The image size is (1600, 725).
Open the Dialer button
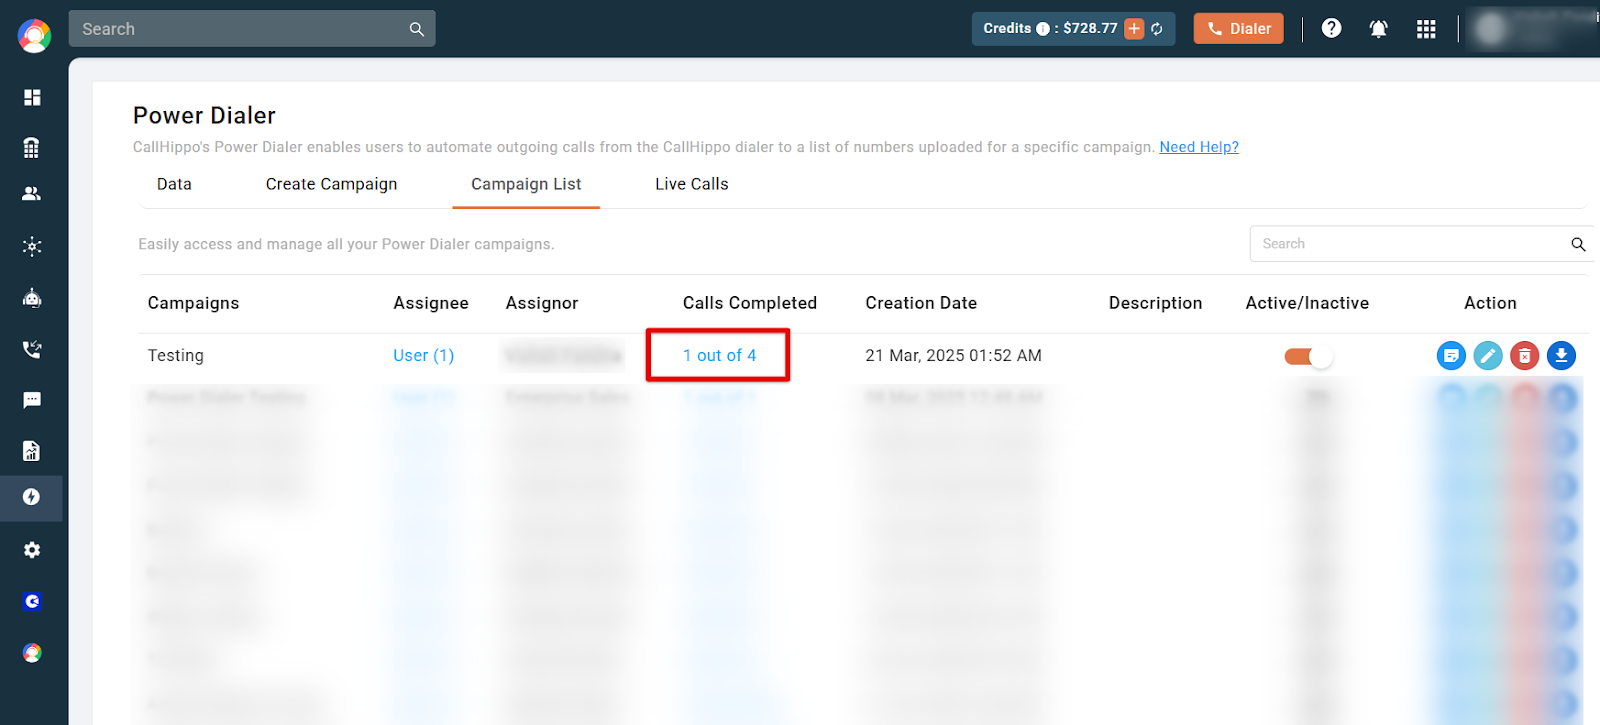(1238, 28)
